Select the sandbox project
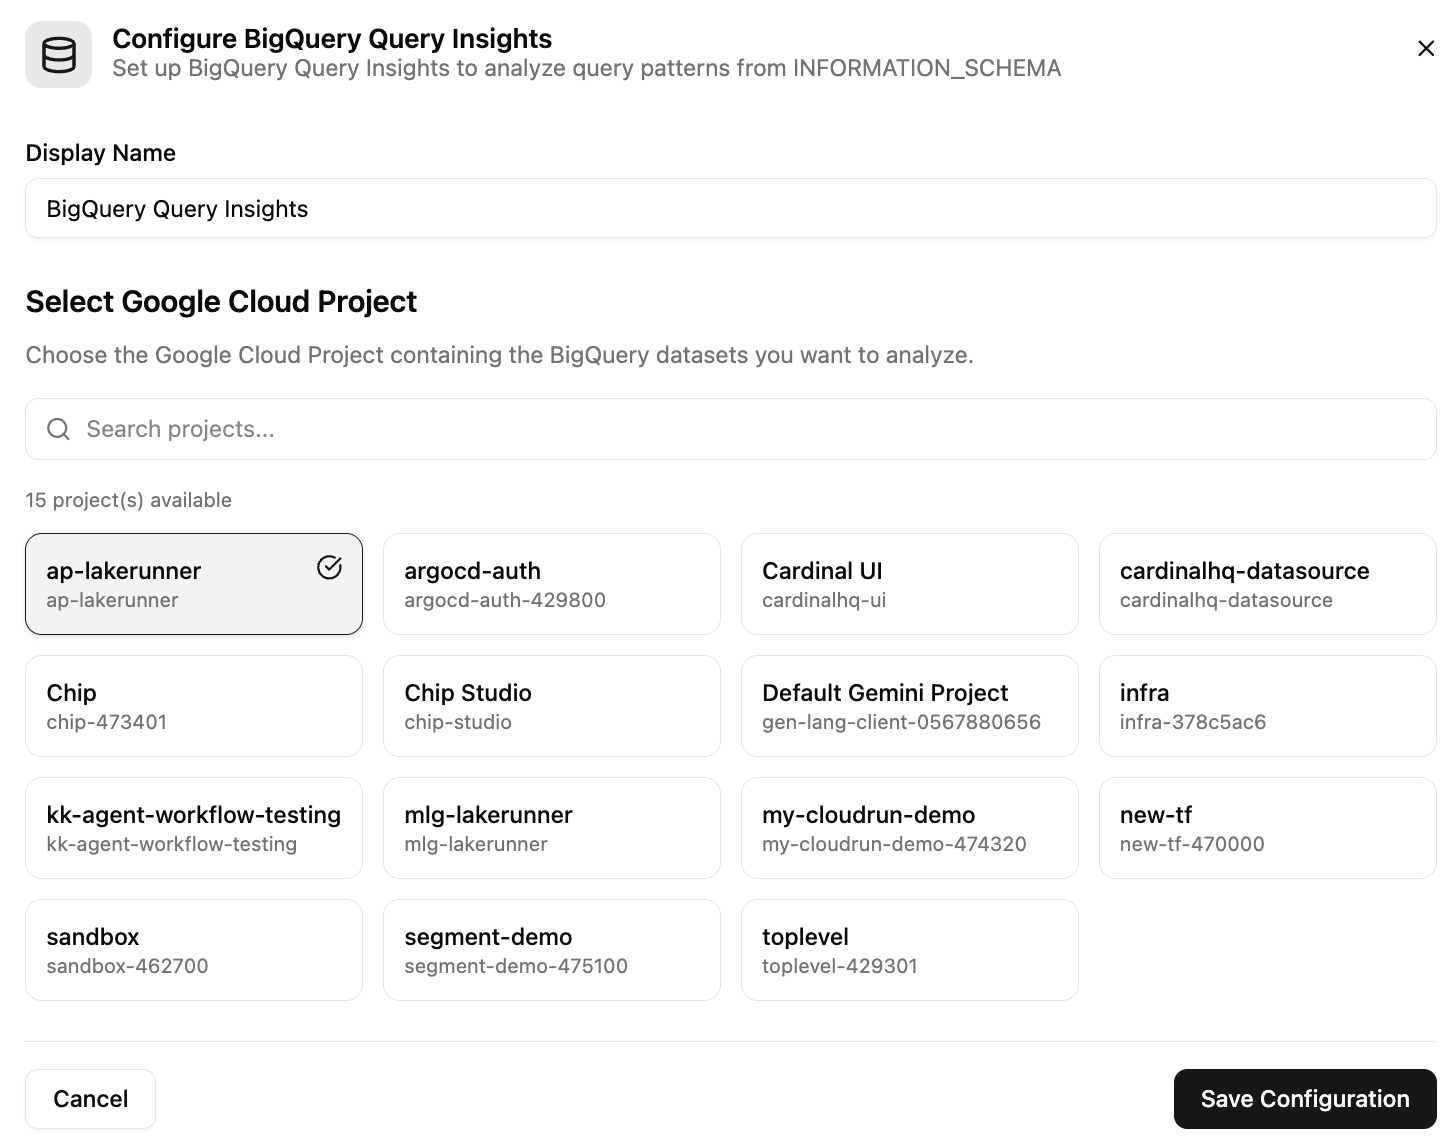This screenshot has height=1145, width=1449. [193, 950]
